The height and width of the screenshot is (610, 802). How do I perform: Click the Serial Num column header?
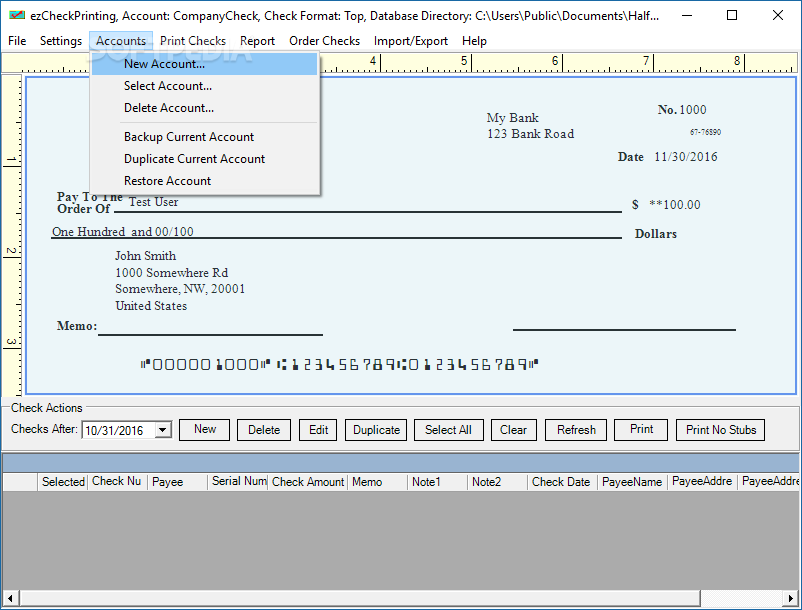coord(238,482)
